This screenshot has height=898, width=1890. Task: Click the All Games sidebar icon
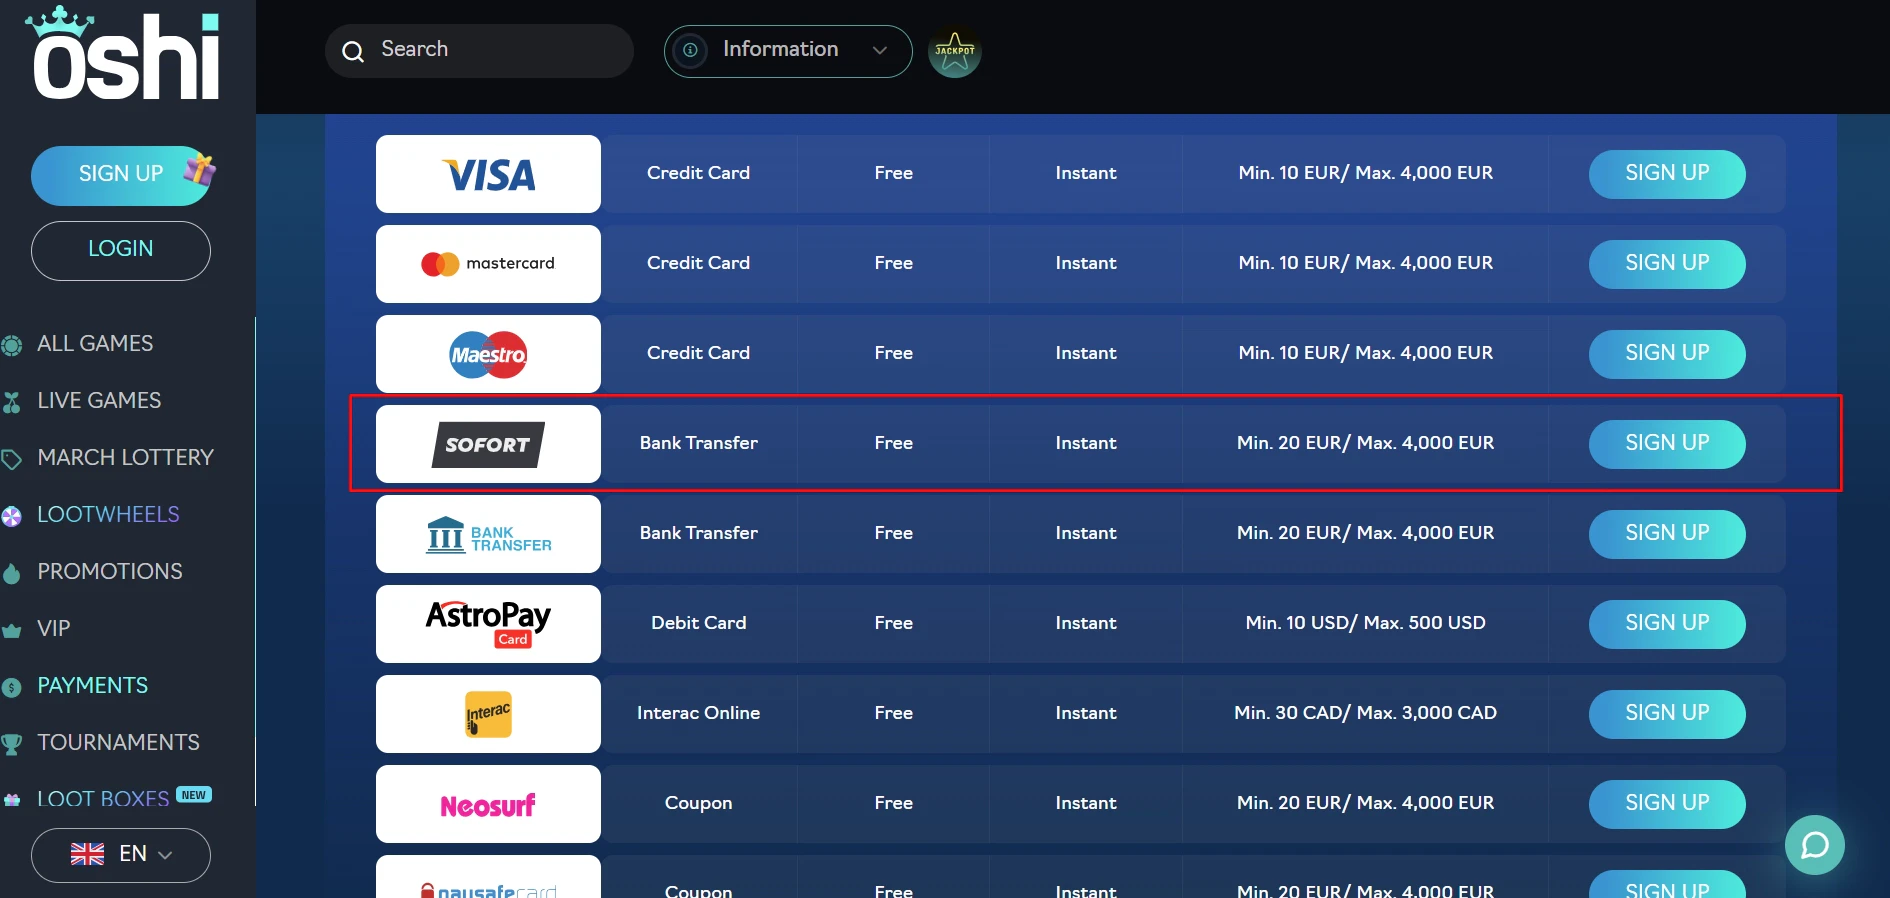click(x=12, y=345)
